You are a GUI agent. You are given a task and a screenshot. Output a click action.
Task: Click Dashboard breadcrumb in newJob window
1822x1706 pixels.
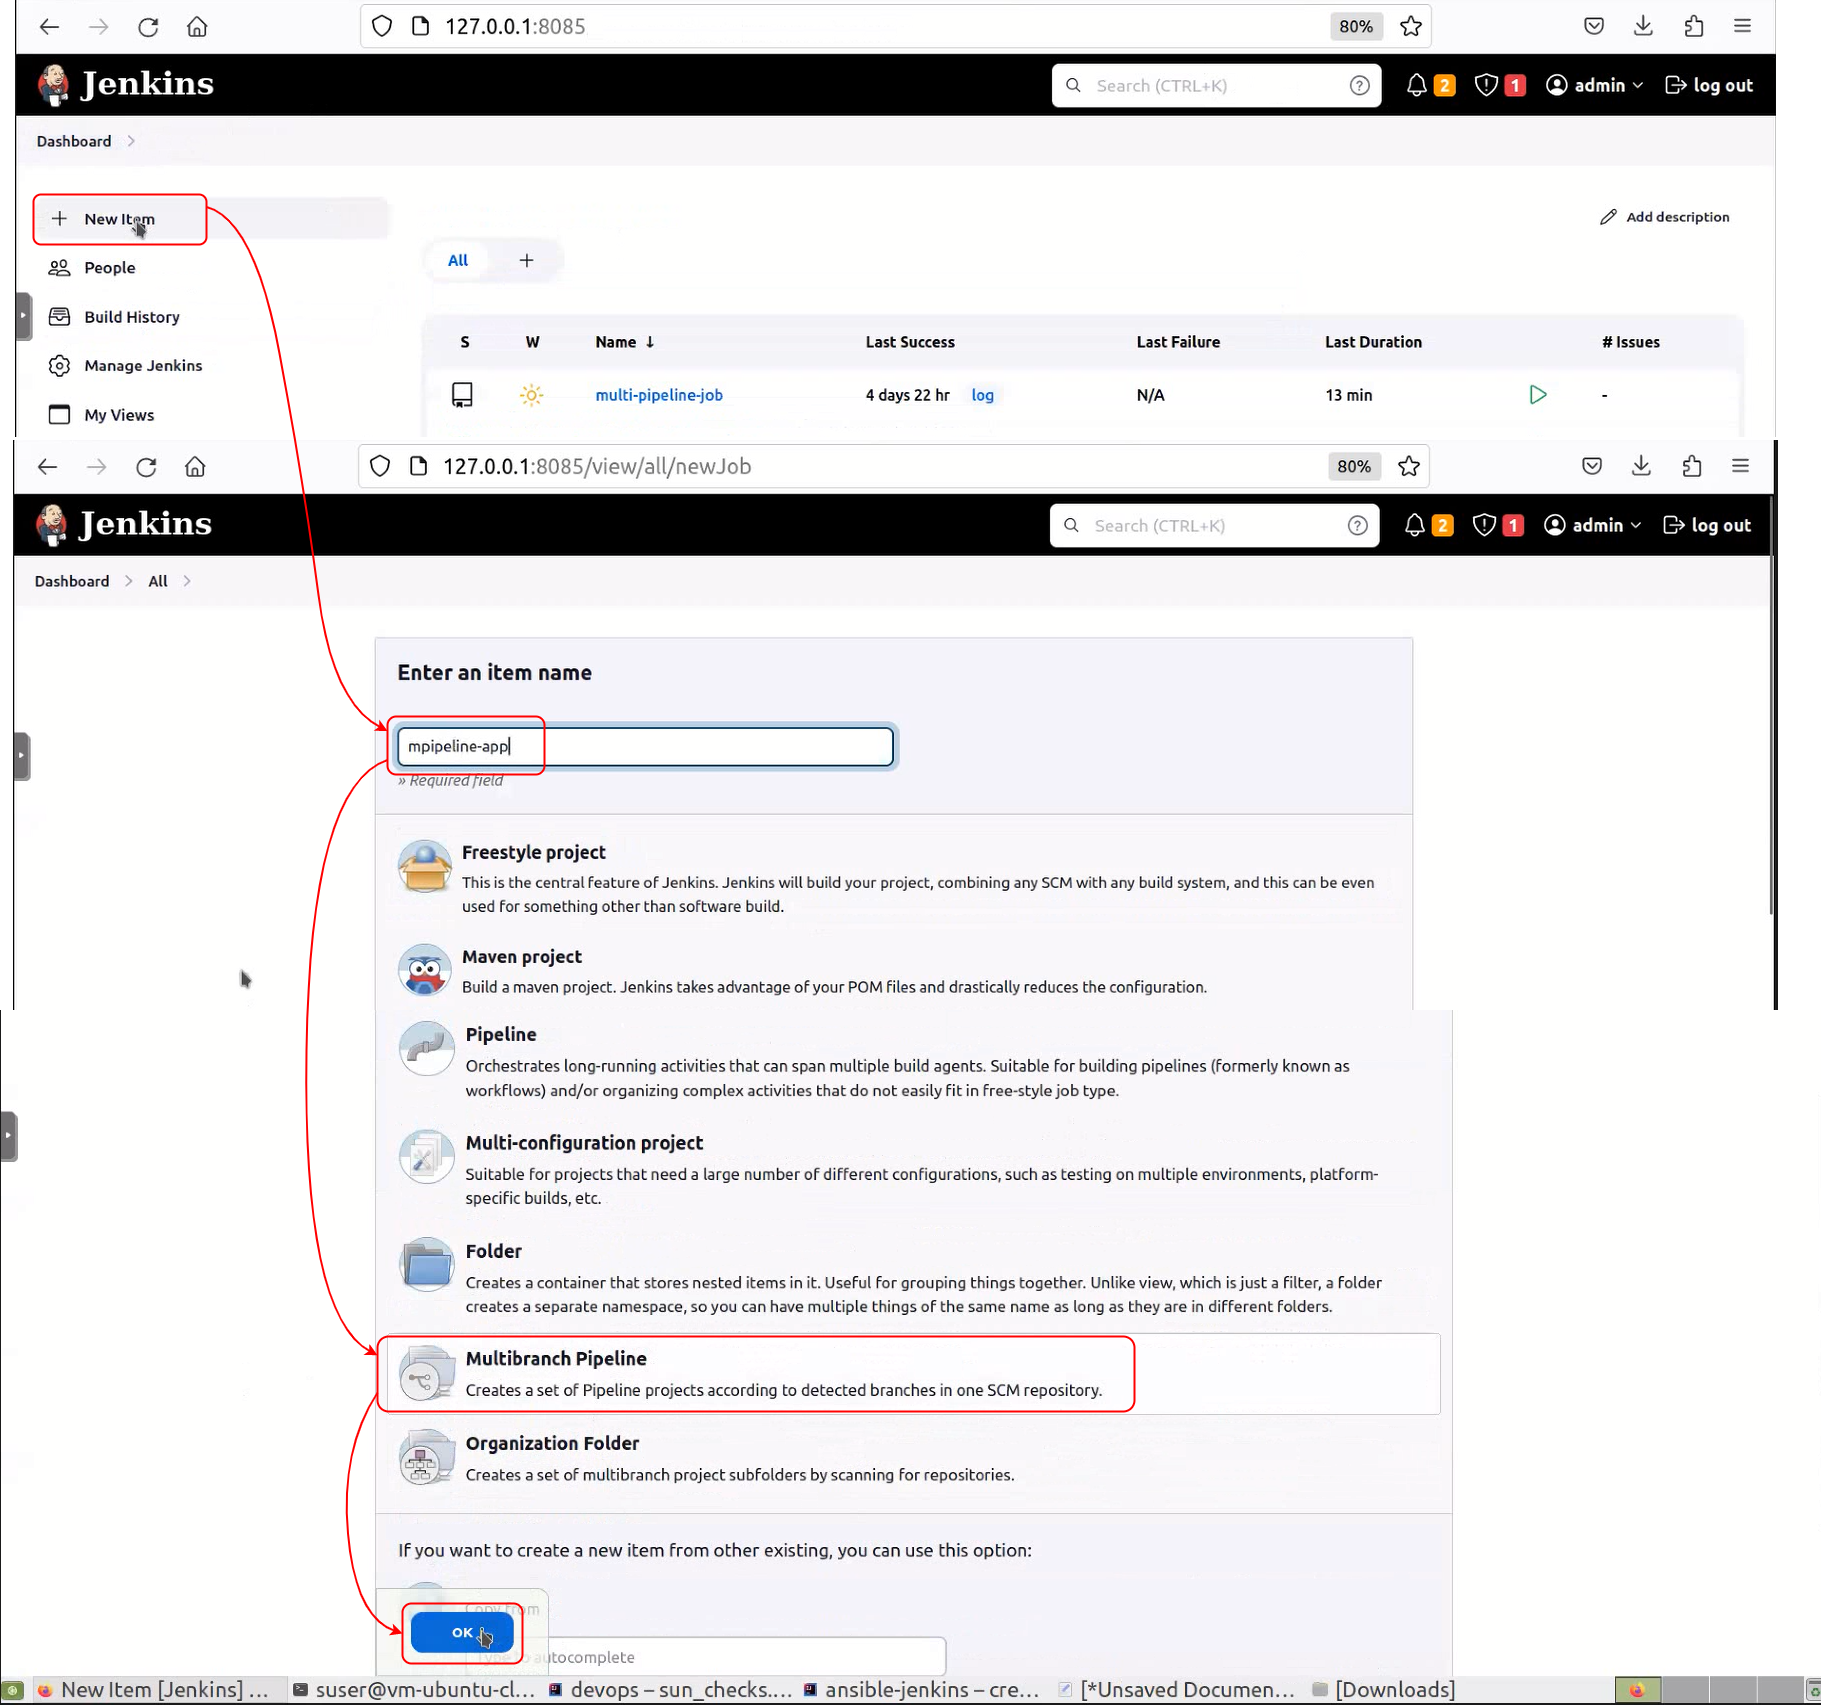[72, 582]
